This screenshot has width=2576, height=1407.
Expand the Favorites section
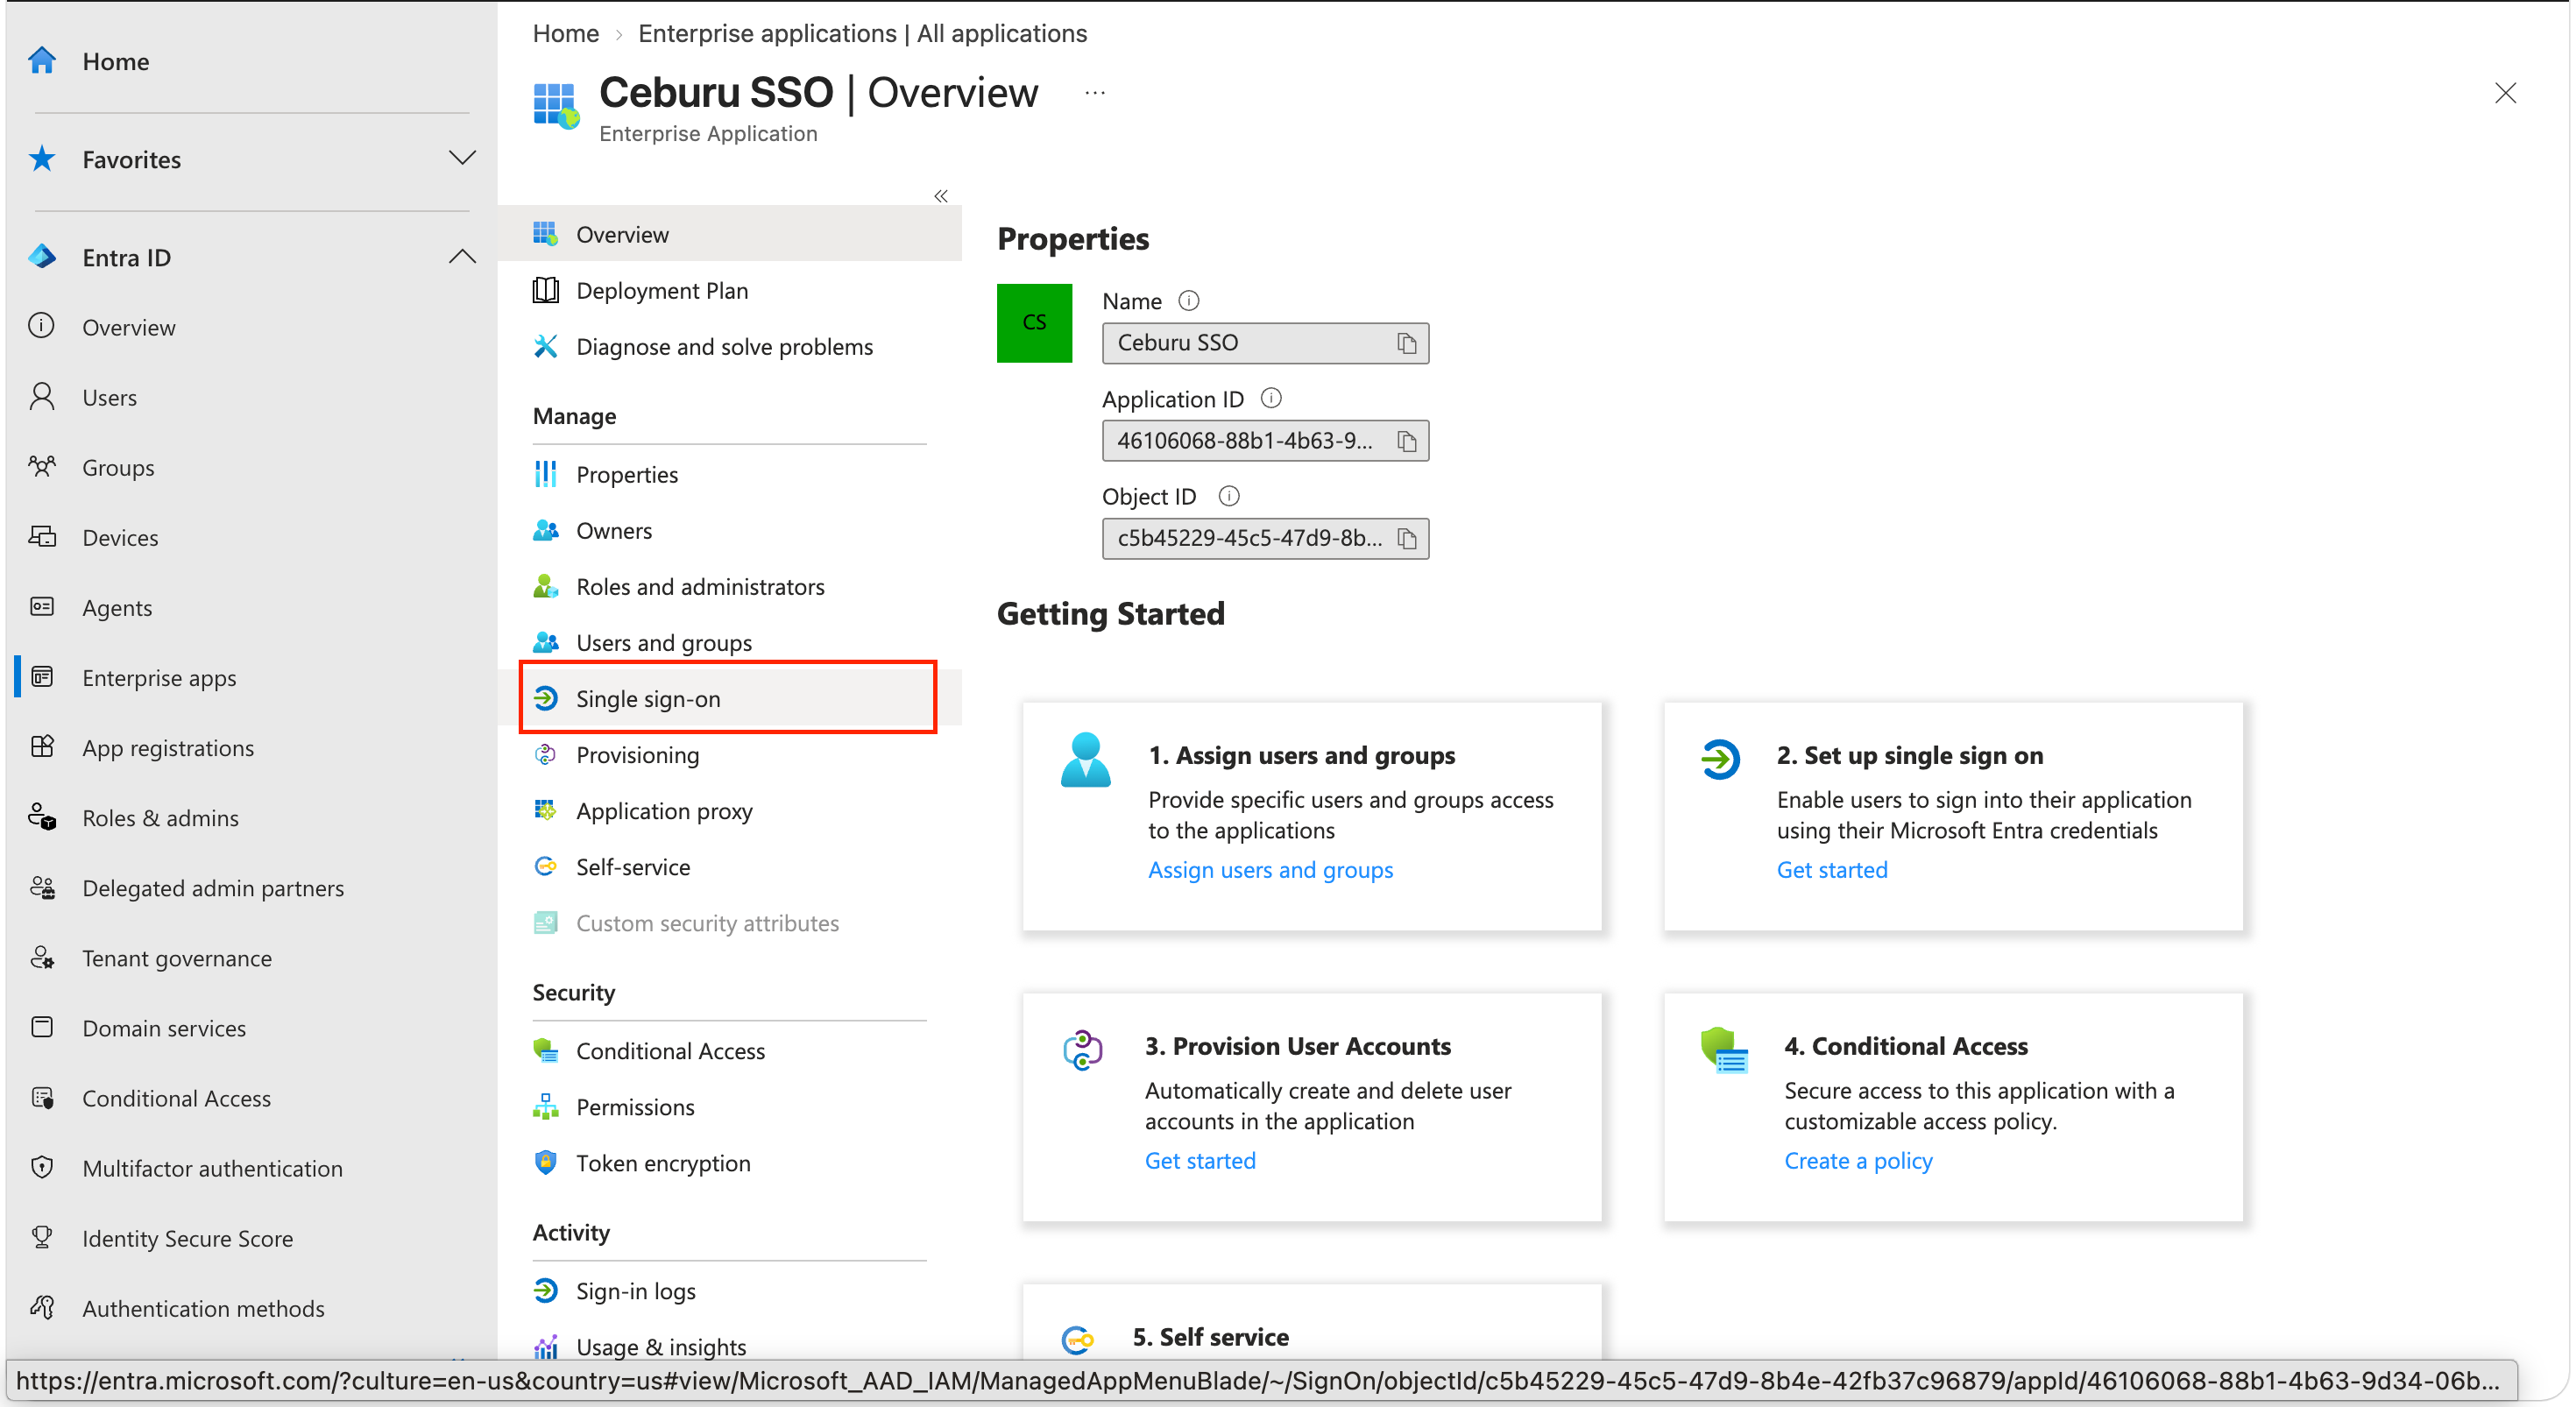coord(462,158)
